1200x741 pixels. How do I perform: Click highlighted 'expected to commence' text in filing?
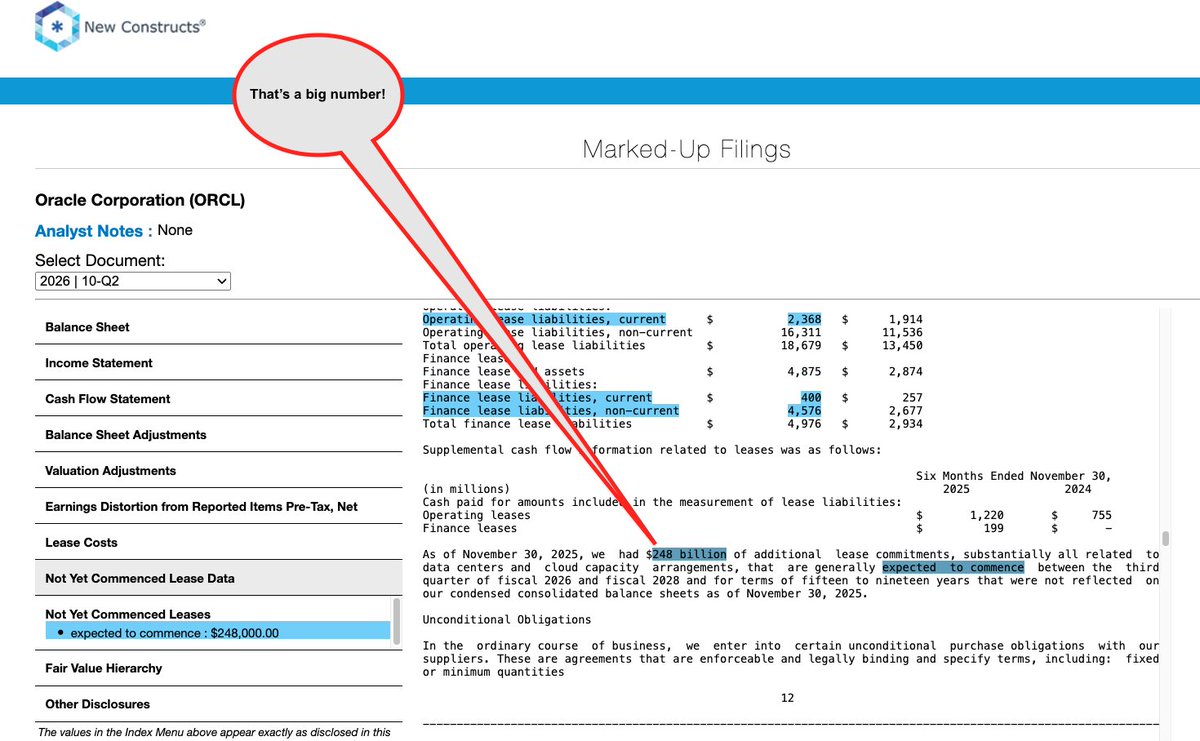(x=953, y=567)
